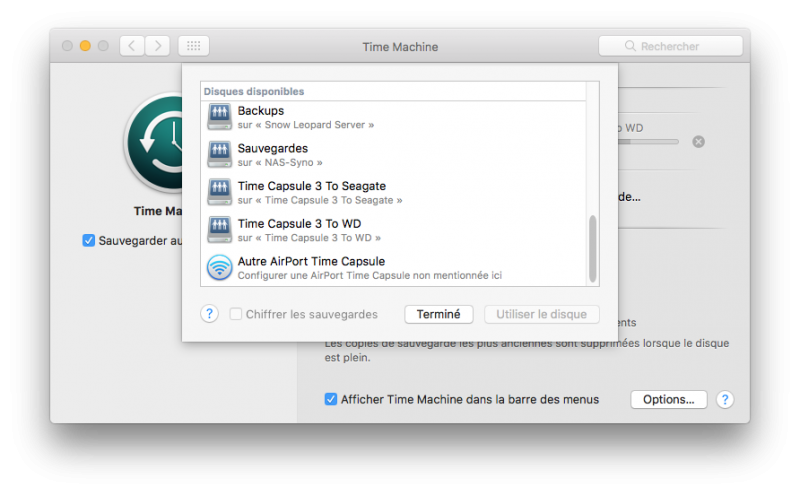Open help in the disk selection sheet
800x495 pixels.
tap(209, 313)
